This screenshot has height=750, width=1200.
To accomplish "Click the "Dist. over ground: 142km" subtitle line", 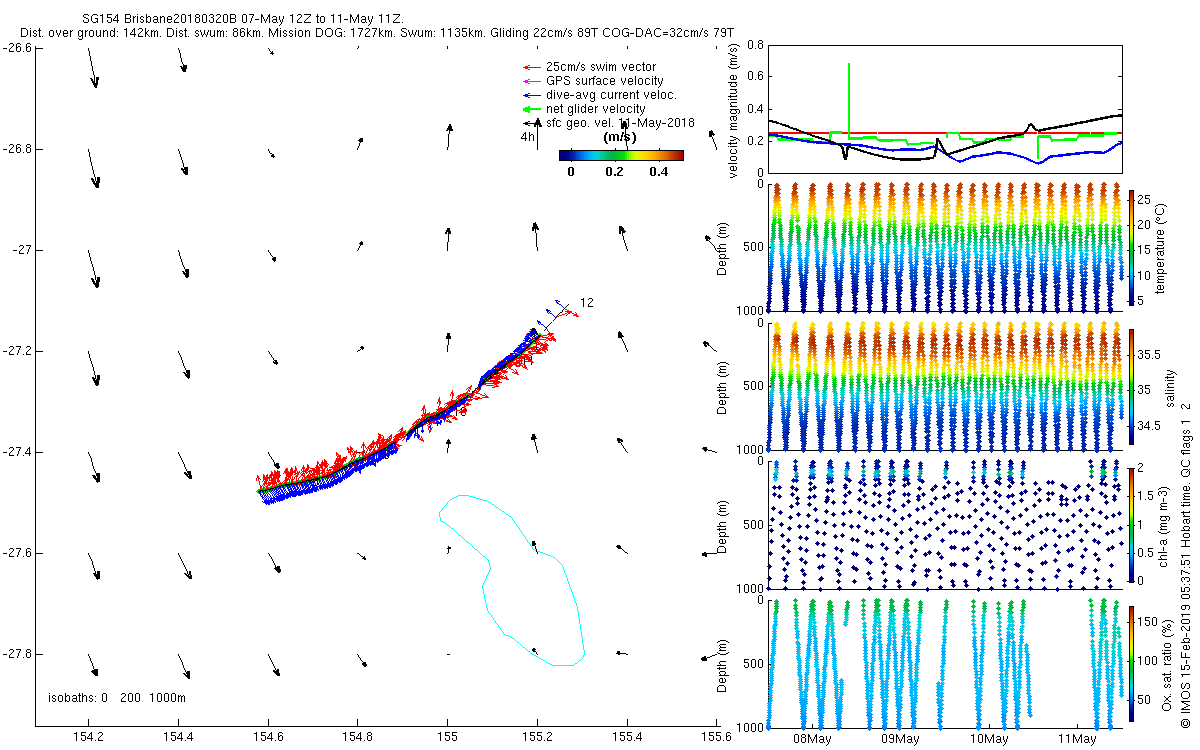I will pos(377,33).
